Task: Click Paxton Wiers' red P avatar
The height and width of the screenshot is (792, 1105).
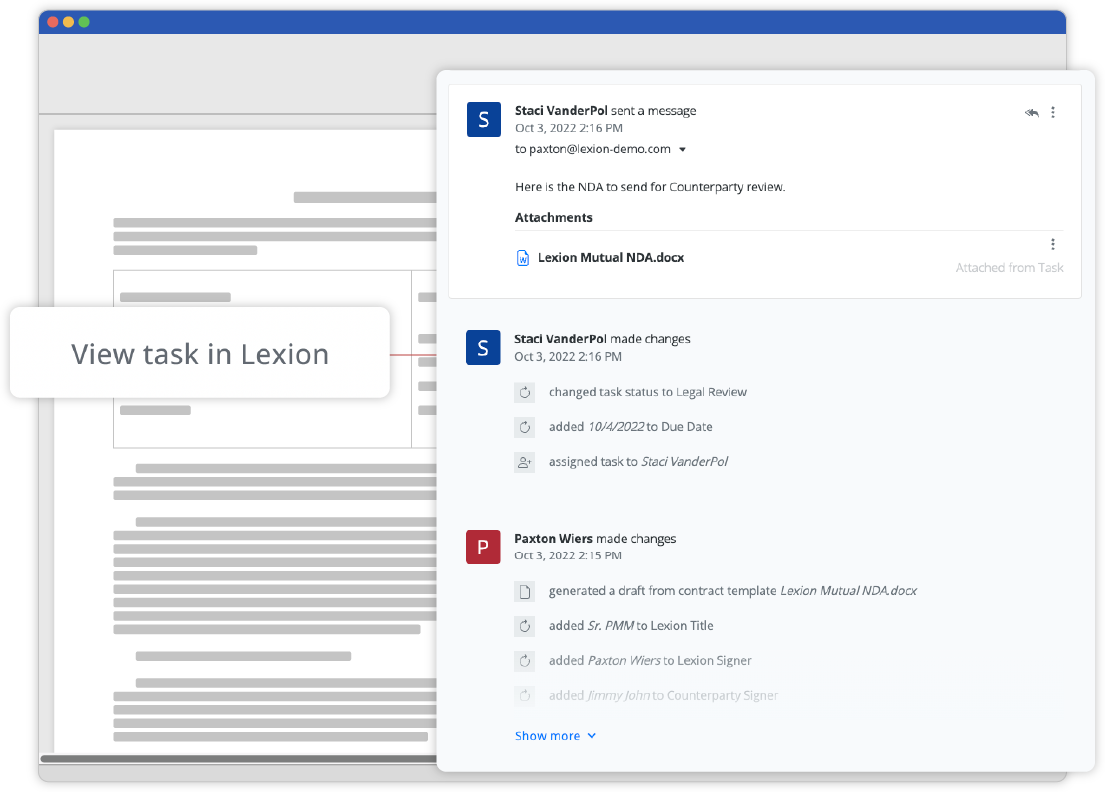Action: [483, 547]
